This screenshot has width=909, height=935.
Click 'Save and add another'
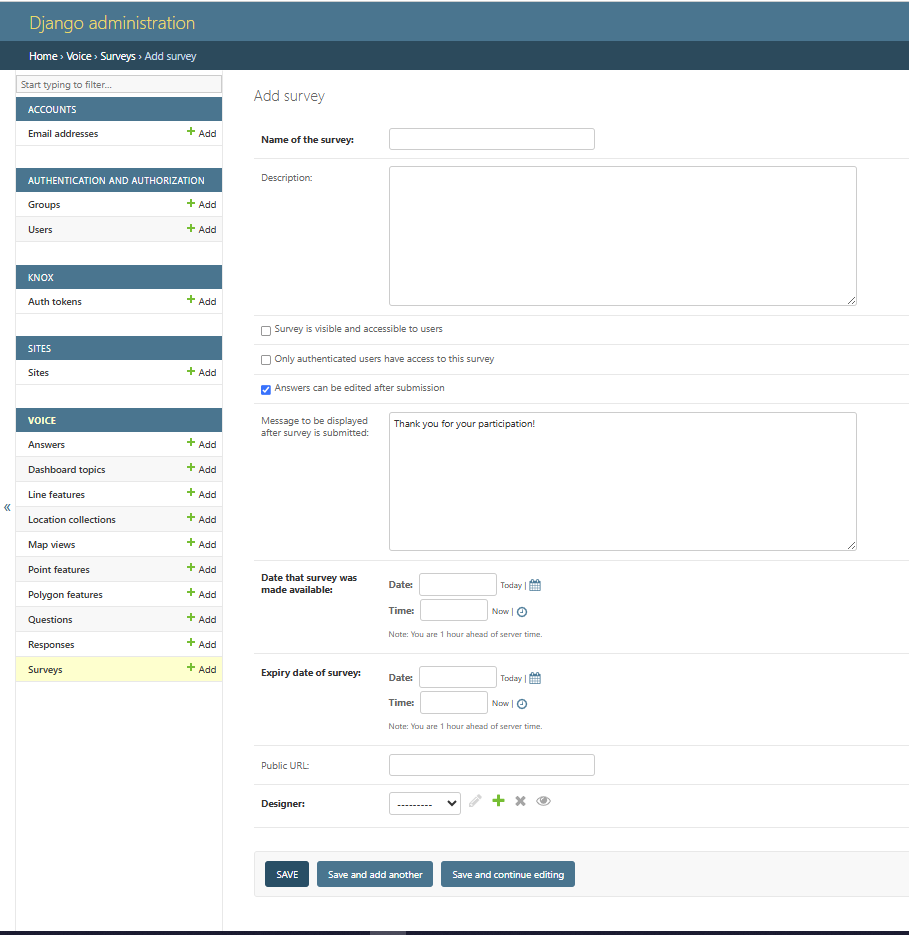(374, 873)
